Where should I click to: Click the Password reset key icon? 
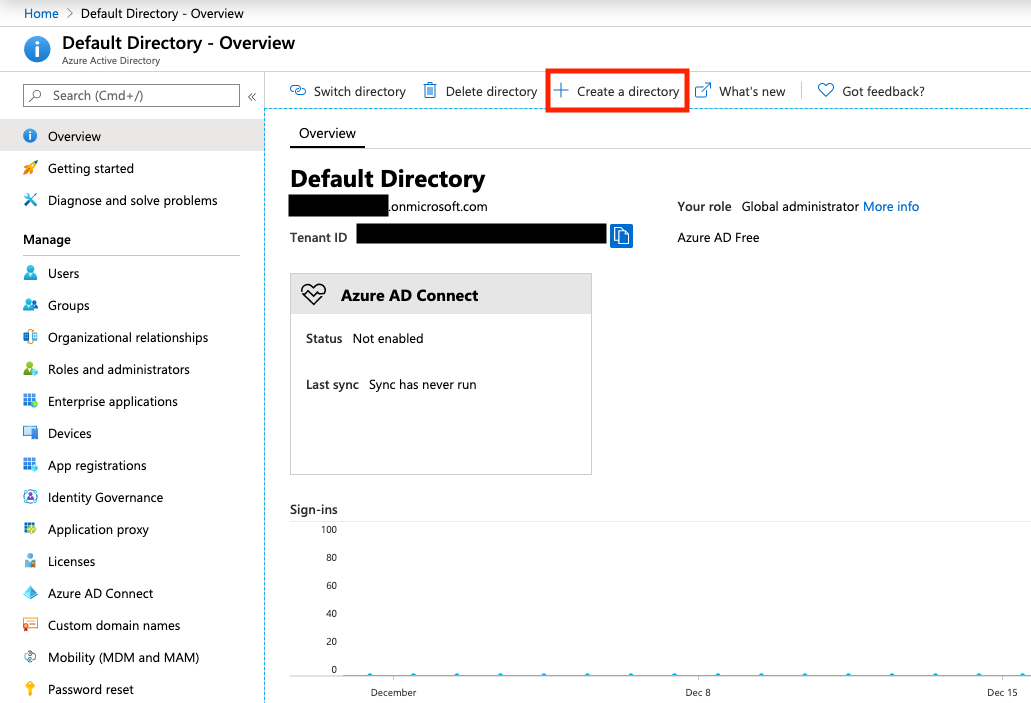(x=30, y=689)
